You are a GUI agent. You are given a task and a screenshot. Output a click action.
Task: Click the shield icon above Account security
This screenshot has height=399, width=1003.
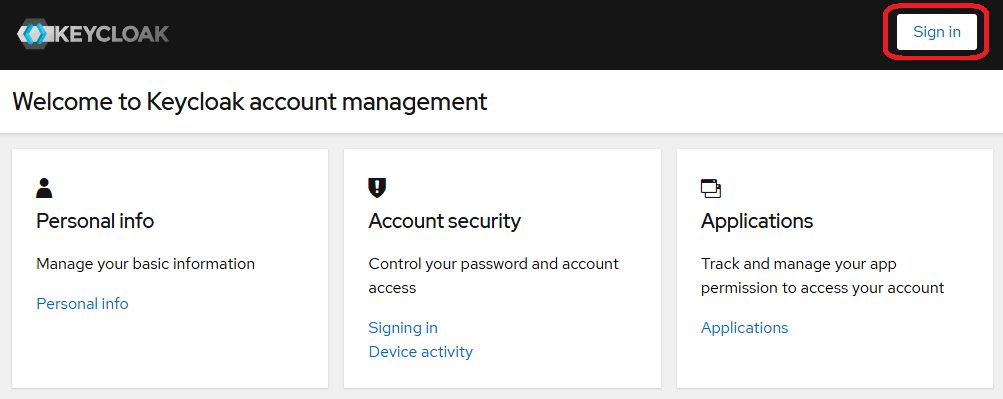[x=377, y=188]
